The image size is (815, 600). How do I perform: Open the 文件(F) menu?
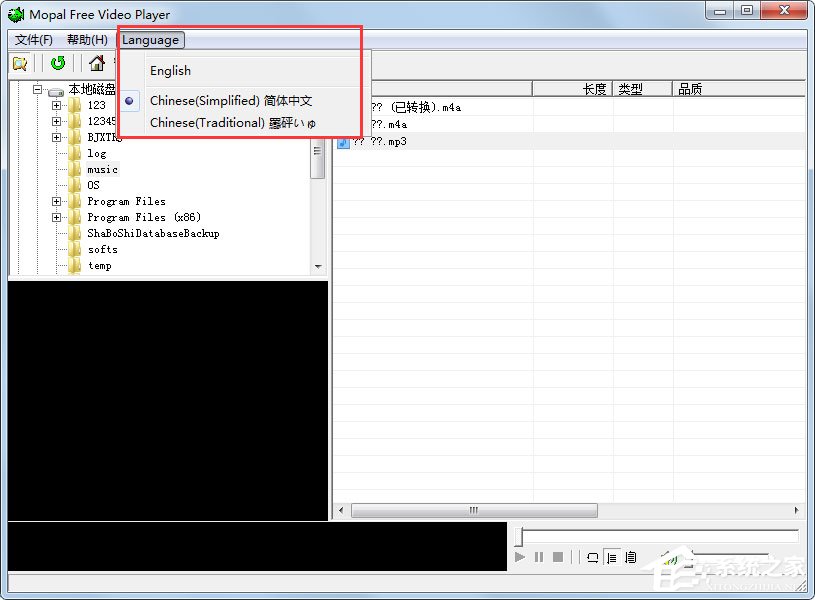pos(34,40)
